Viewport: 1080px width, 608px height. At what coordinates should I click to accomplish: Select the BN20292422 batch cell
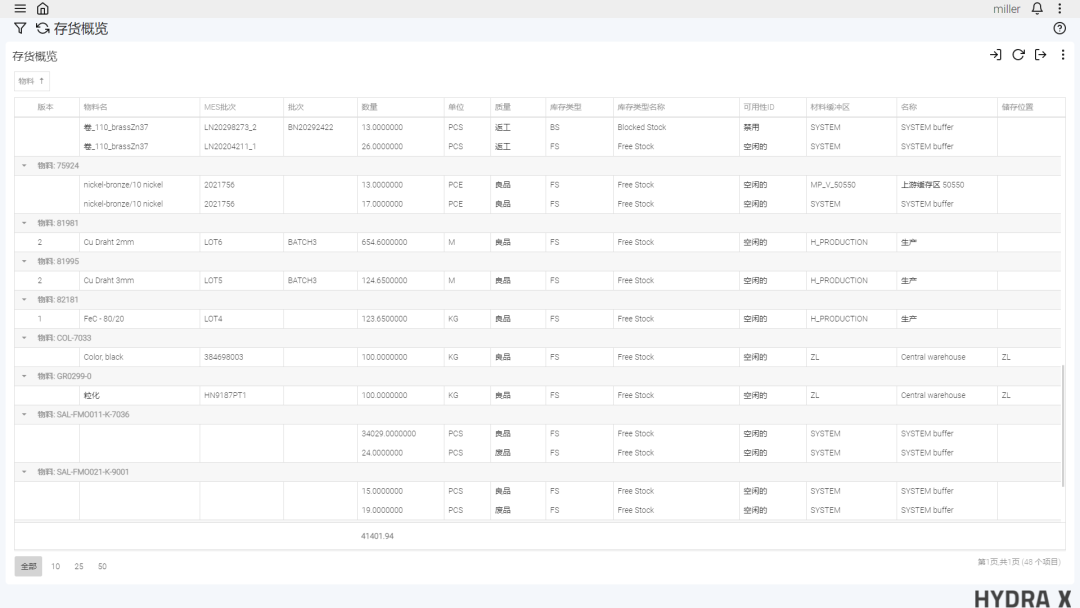320,127
